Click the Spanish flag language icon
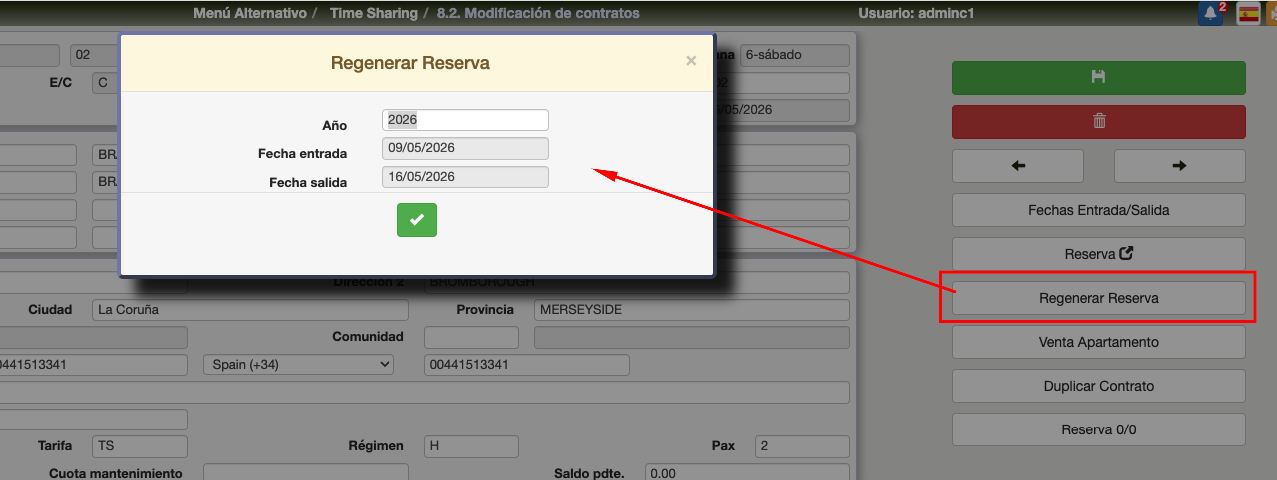 pyautogui.click(x=1248, y=14)
